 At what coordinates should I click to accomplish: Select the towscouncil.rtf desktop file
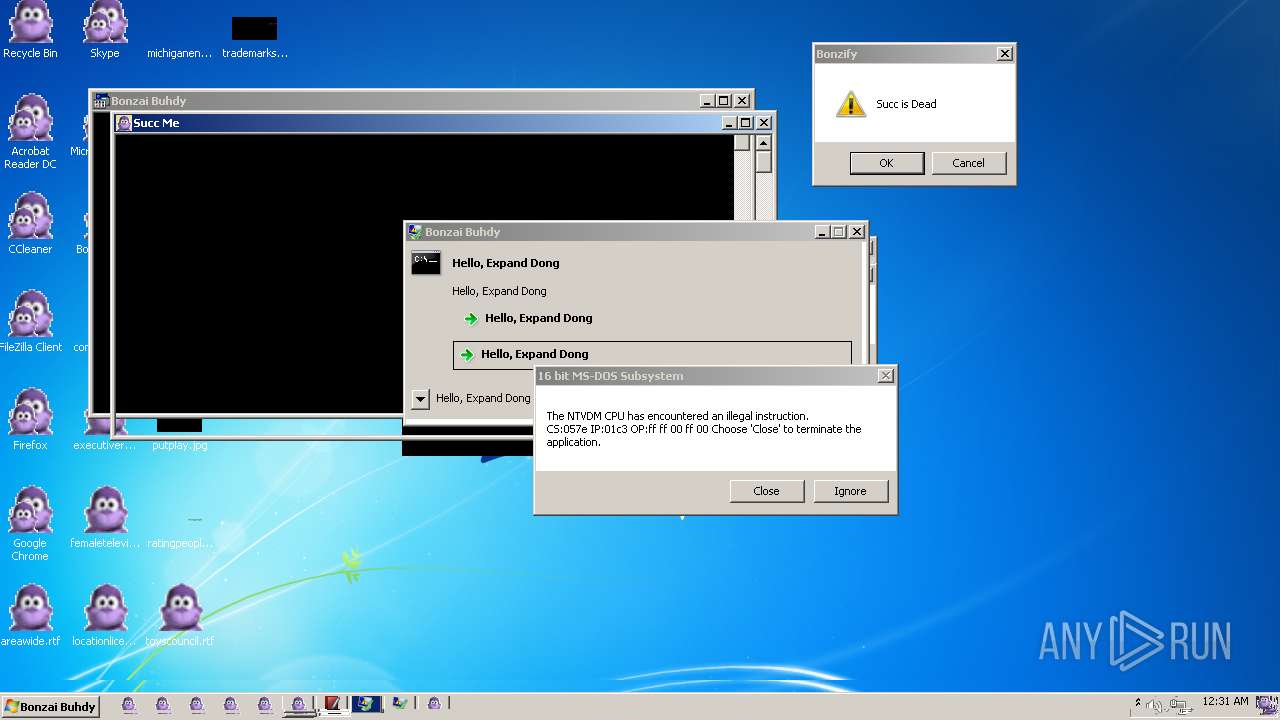point(180,615)
